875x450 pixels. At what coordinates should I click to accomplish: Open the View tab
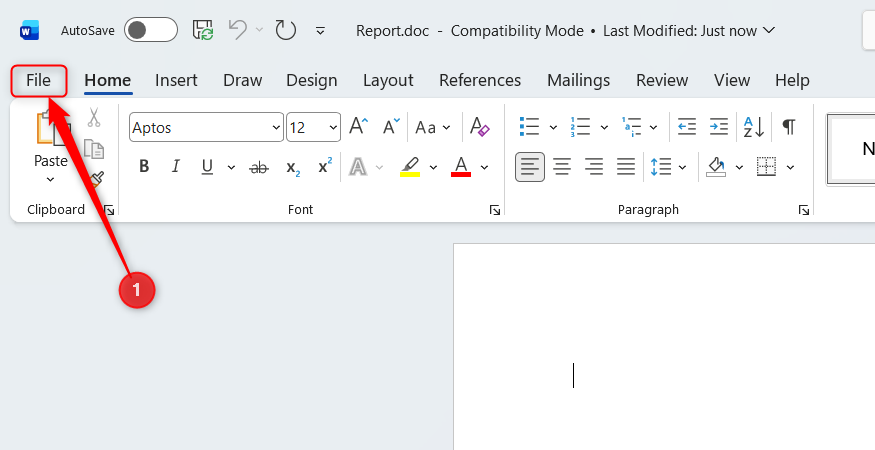(732, 80)
